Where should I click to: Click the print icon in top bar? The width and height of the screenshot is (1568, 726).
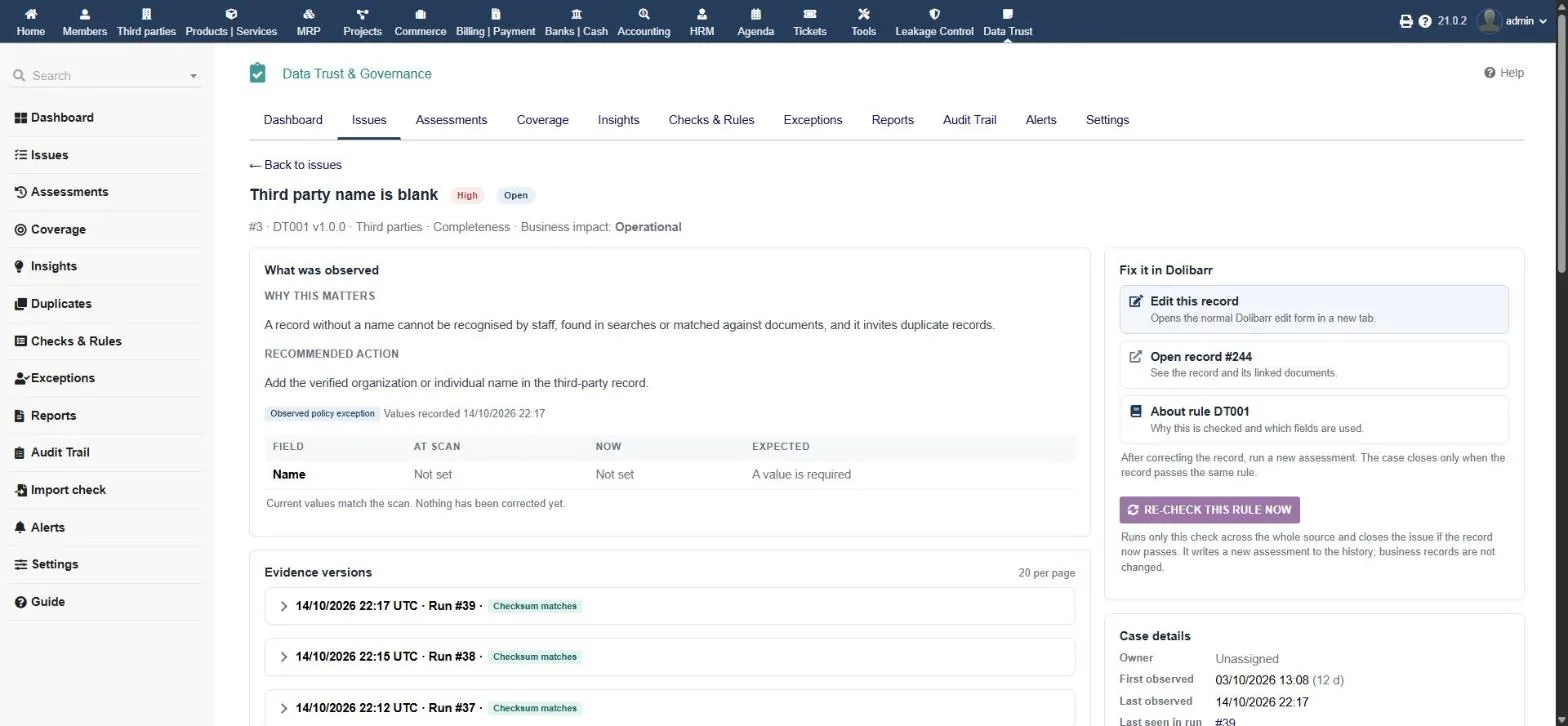tap(1406, 21)
